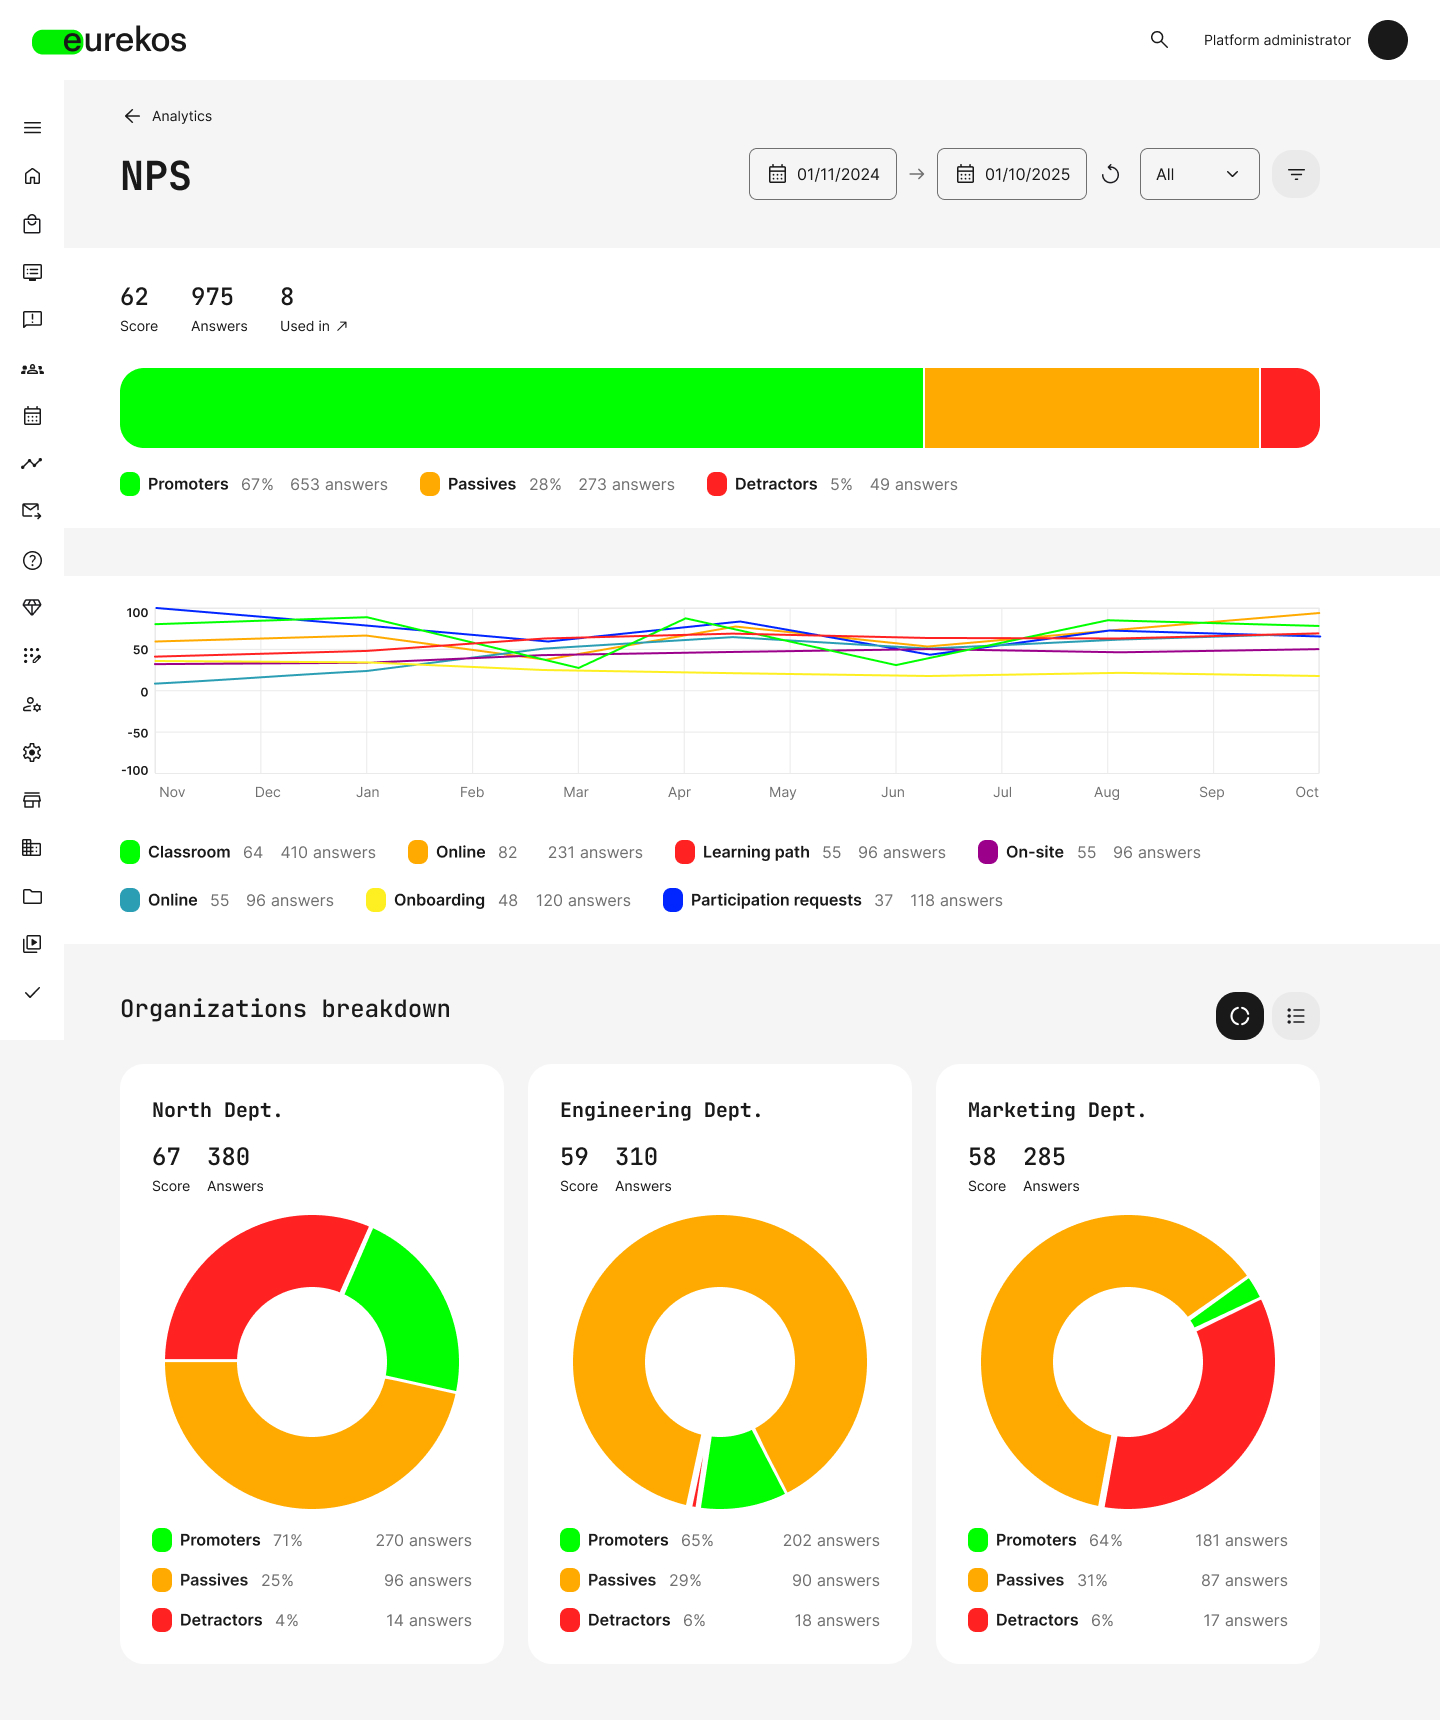
Task: Click the 'Detractors 5%' legend entry
Action: (x=832, y=484)
